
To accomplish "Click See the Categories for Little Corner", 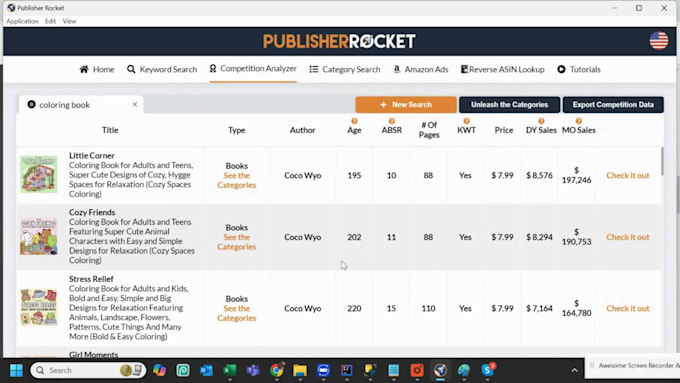I will (x=237, y=180).
